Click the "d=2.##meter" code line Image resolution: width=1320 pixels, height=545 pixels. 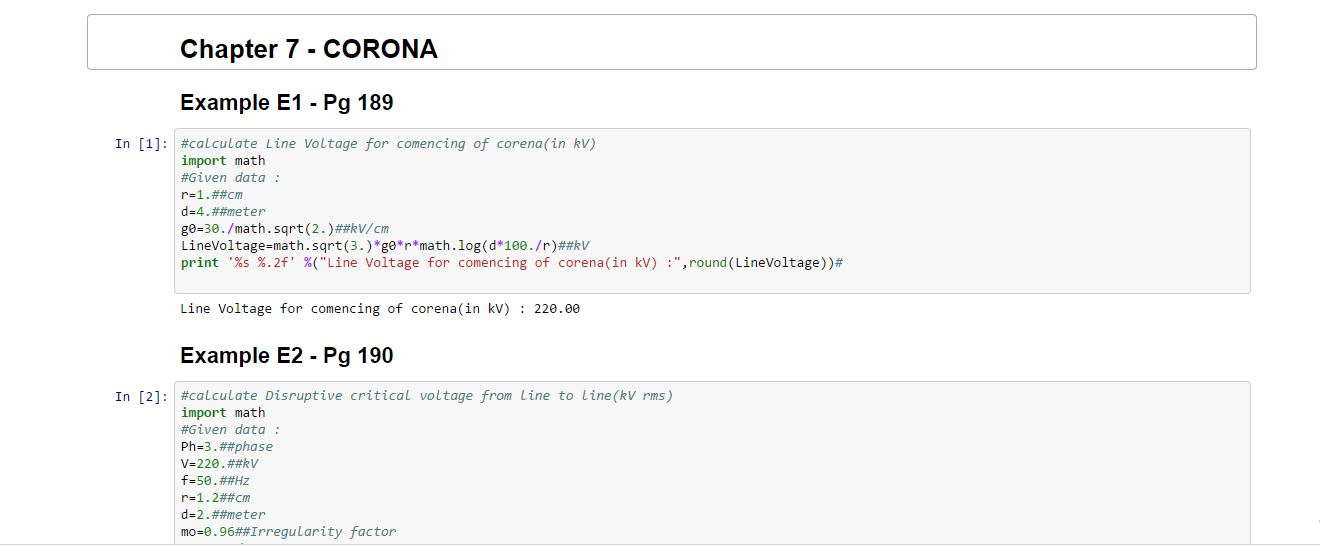(x=223, y=515)
